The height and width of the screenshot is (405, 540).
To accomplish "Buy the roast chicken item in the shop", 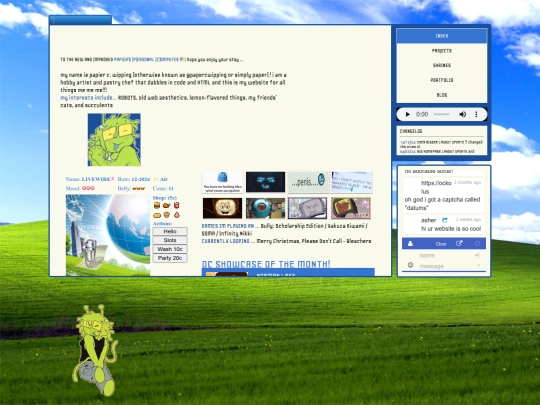I will 166,206.
